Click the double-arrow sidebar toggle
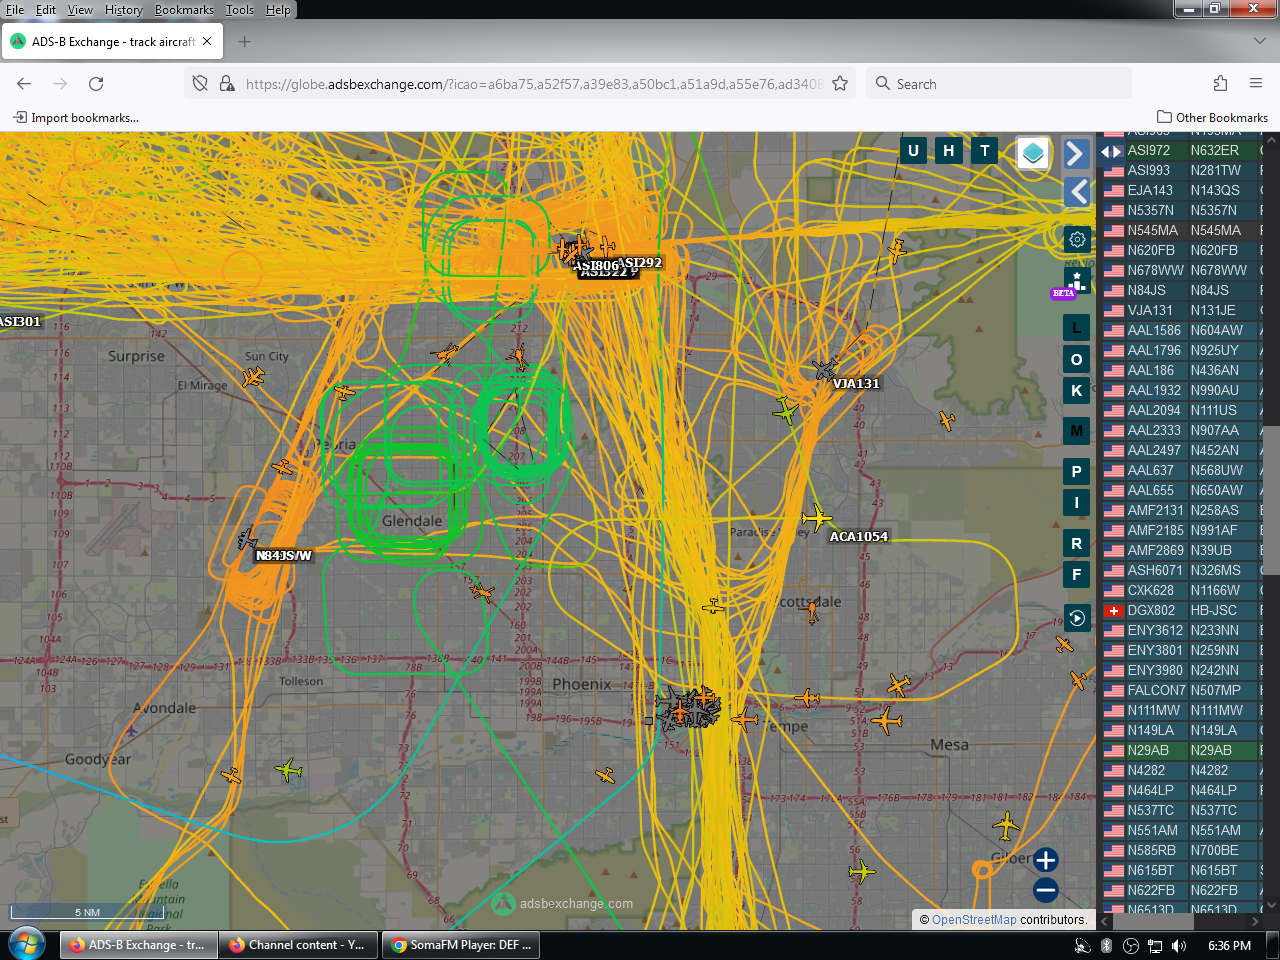1280x960 pixels. pos(1111,151)
